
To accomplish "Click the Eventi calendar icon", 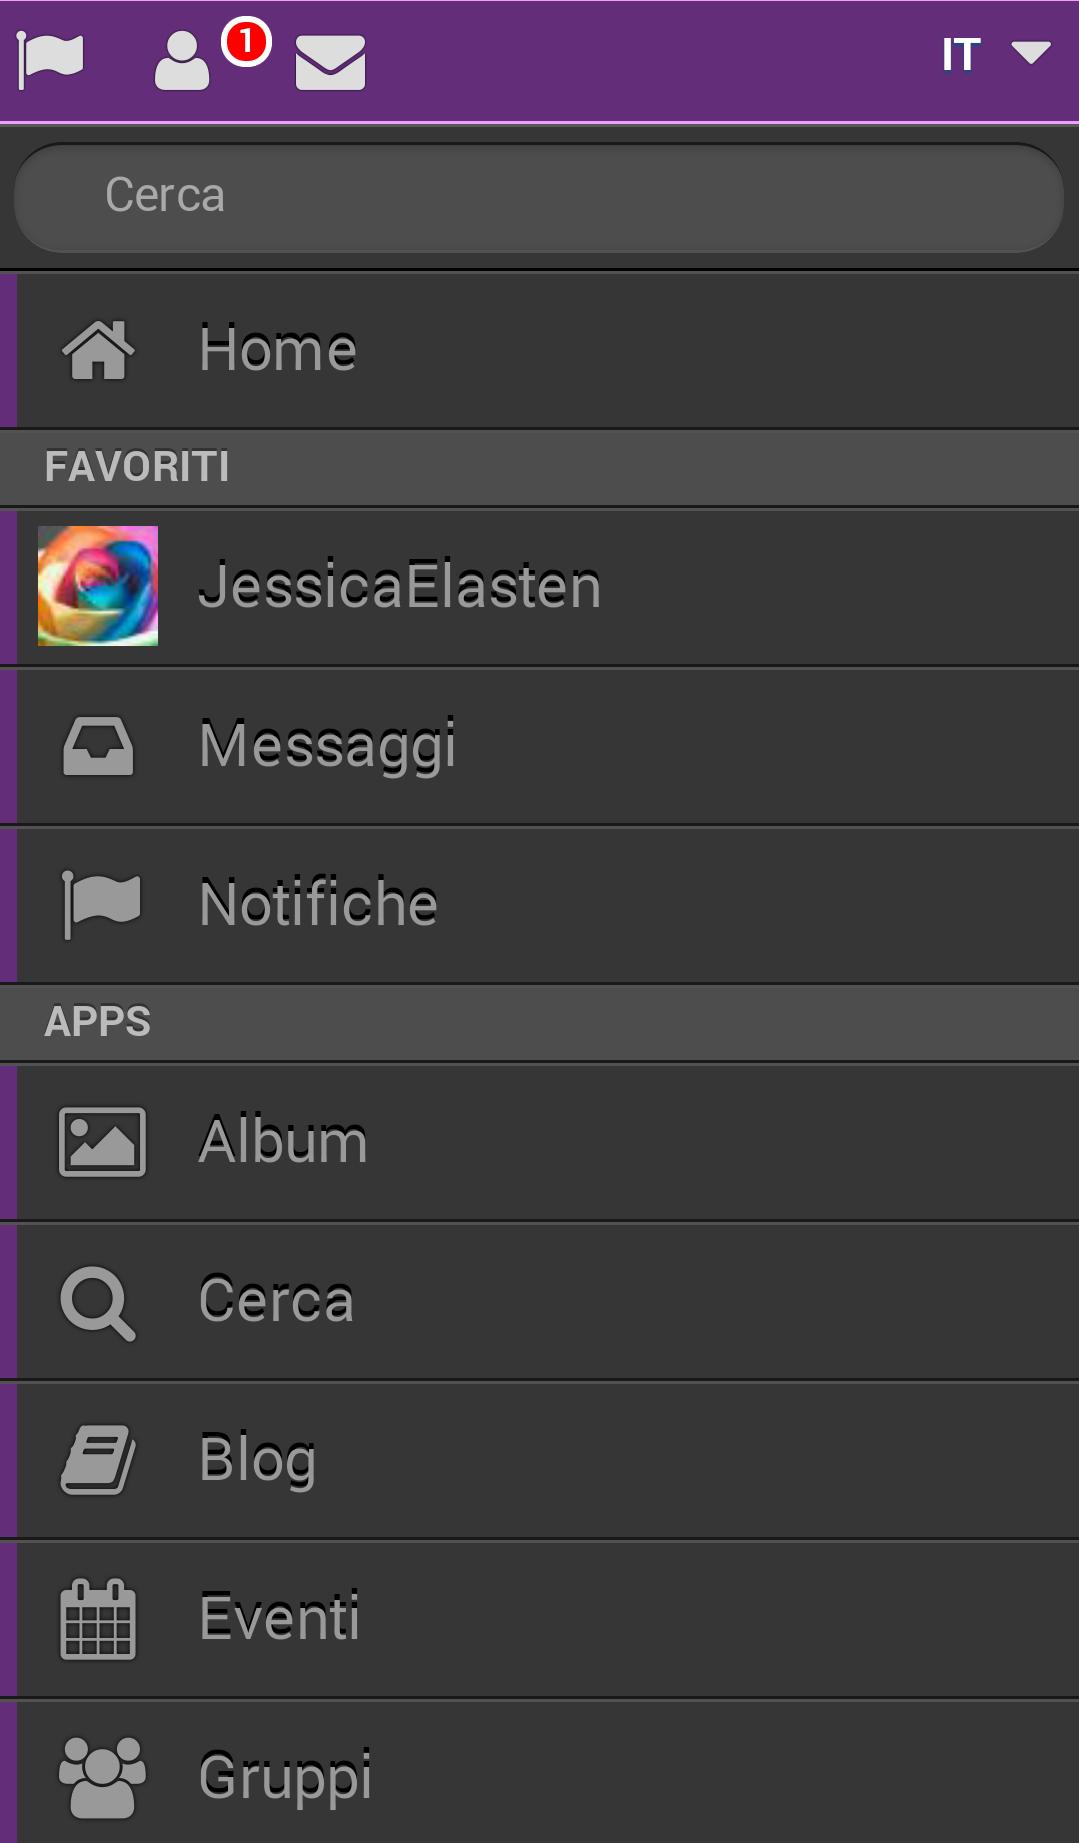I will pos(98,1618).
